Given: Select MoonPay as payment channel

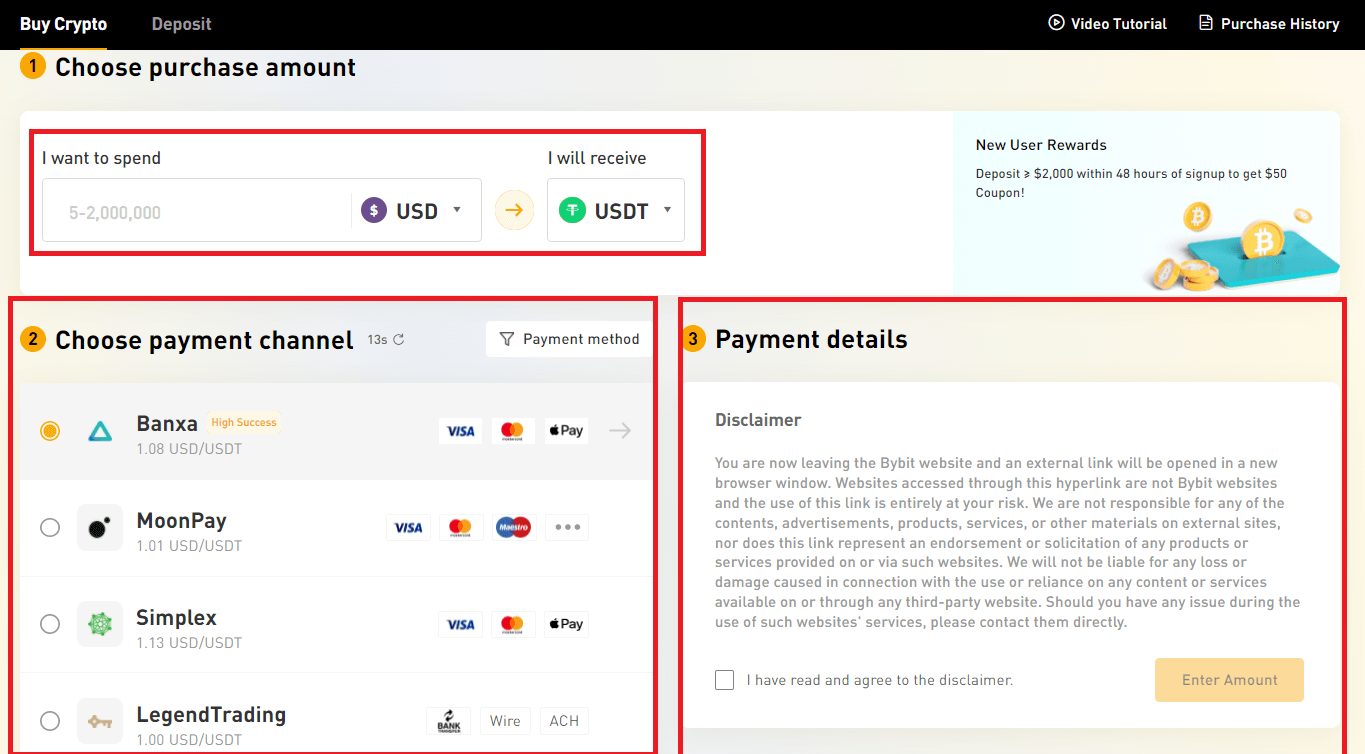Looking at the screenshot, I should point(50,527).
